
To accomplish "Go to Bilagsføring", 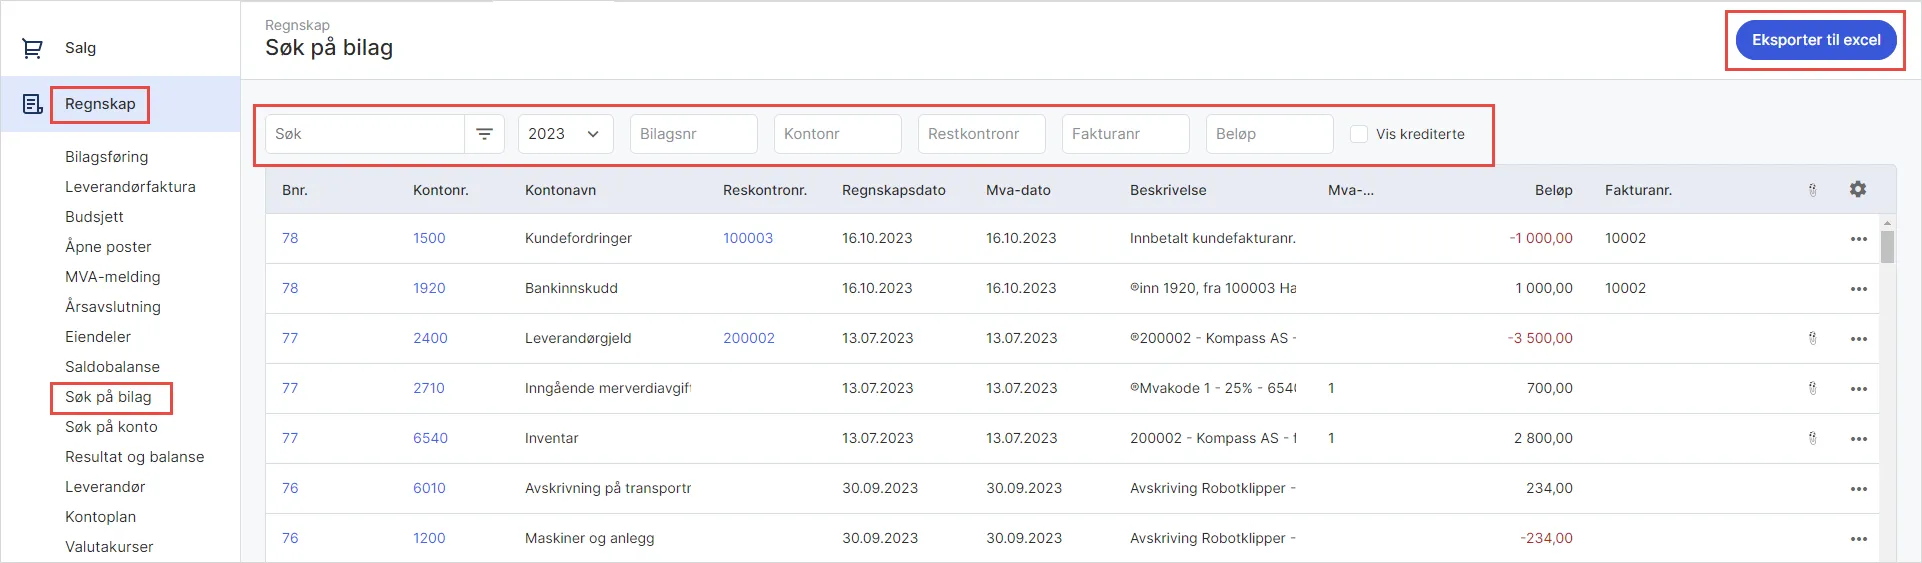I will 107,157.
